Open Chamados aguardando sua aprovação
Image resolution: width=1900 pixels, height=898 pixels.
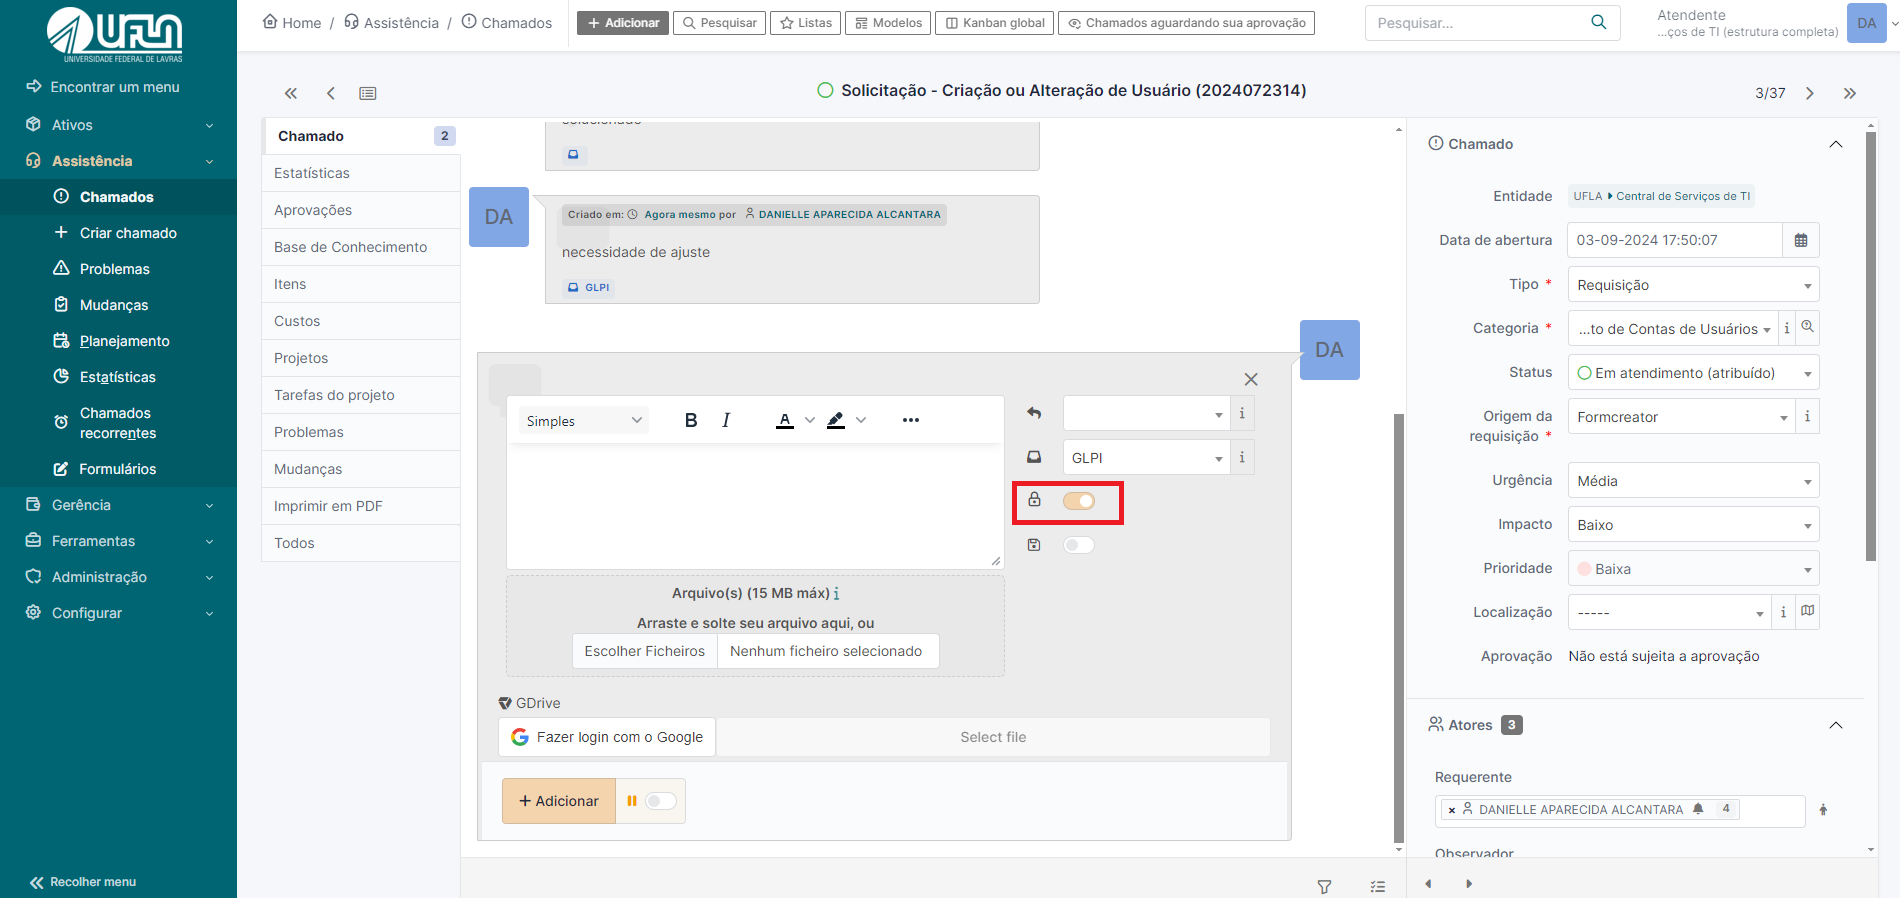[1187, 23]
